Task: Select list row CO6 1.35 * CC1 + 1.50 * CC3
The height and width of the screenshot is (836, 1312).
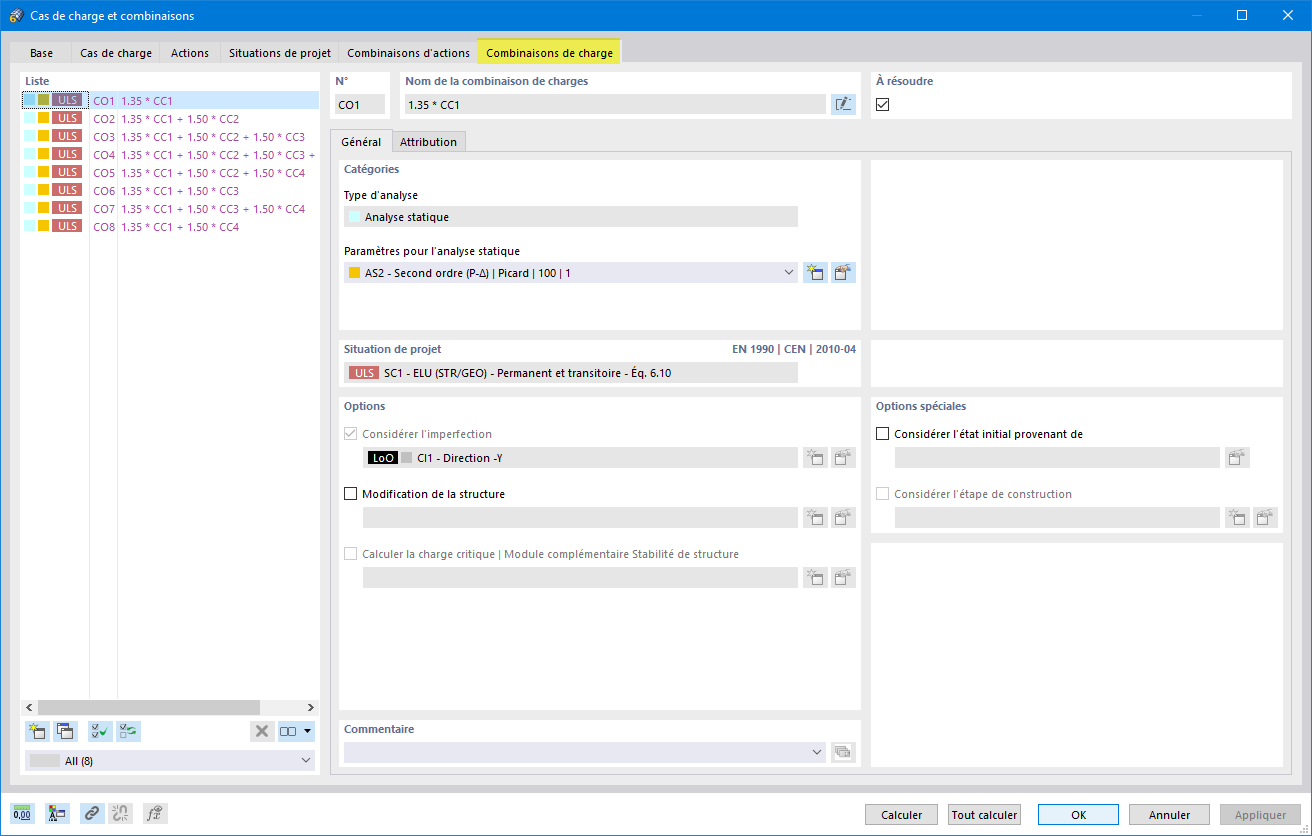Action: point(170,190)
